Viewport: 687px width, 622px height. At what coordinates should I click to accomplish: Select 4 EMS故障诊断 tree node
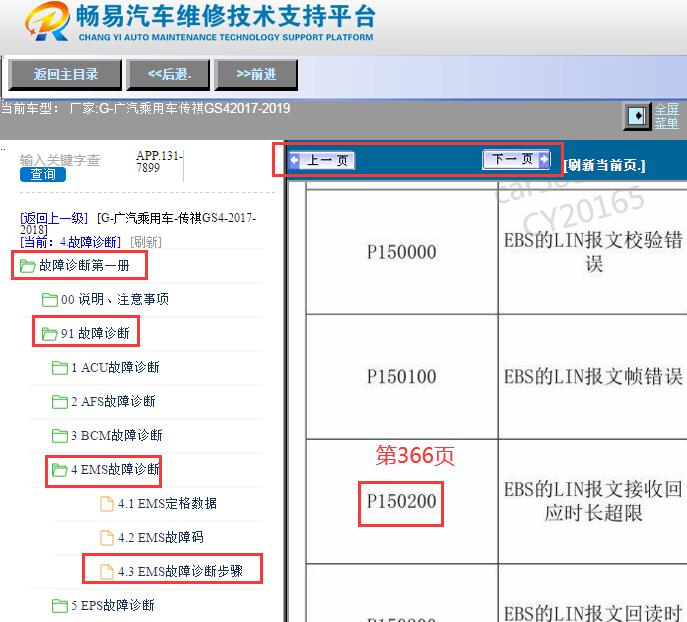pyautogui.click(x=115, y=470)
